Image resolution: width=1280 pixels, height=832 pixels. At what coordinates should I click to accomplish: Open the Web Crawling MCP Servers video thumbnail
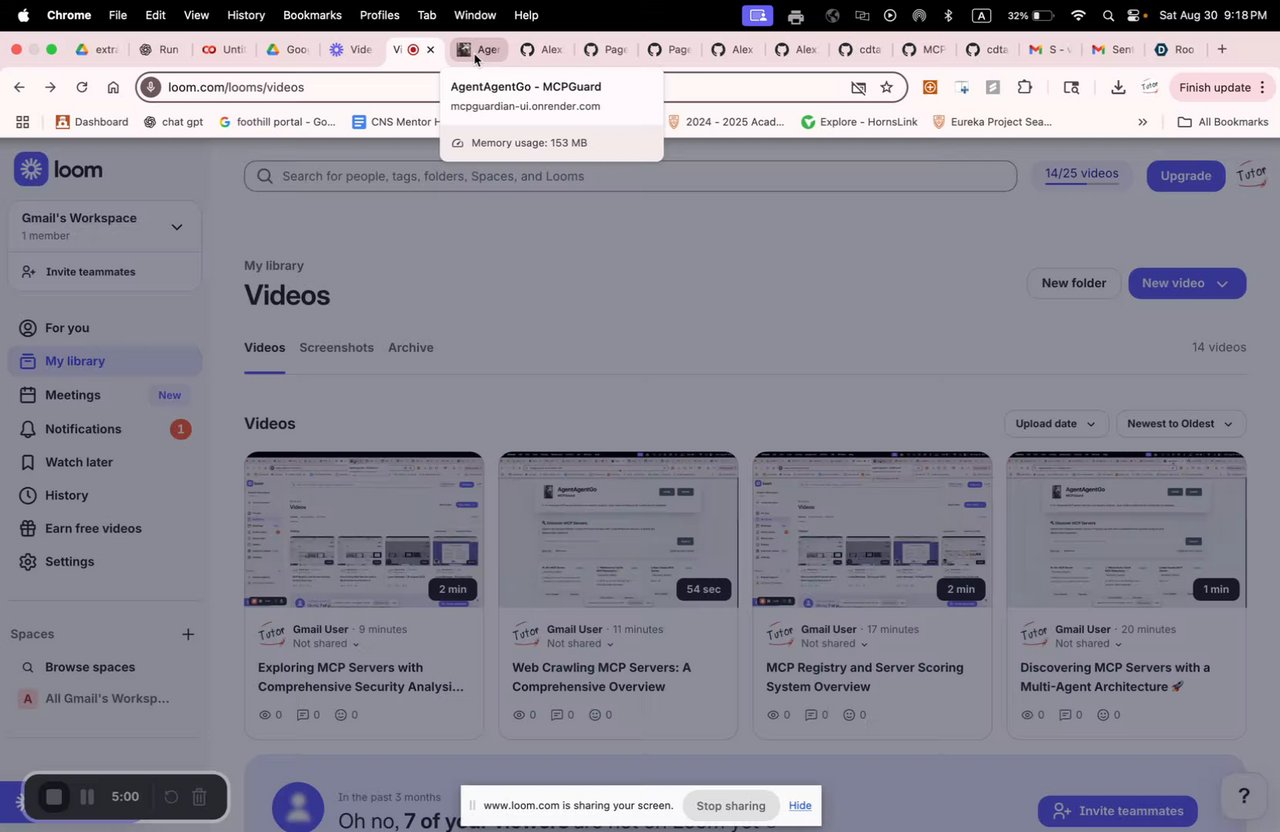(618, 530)
